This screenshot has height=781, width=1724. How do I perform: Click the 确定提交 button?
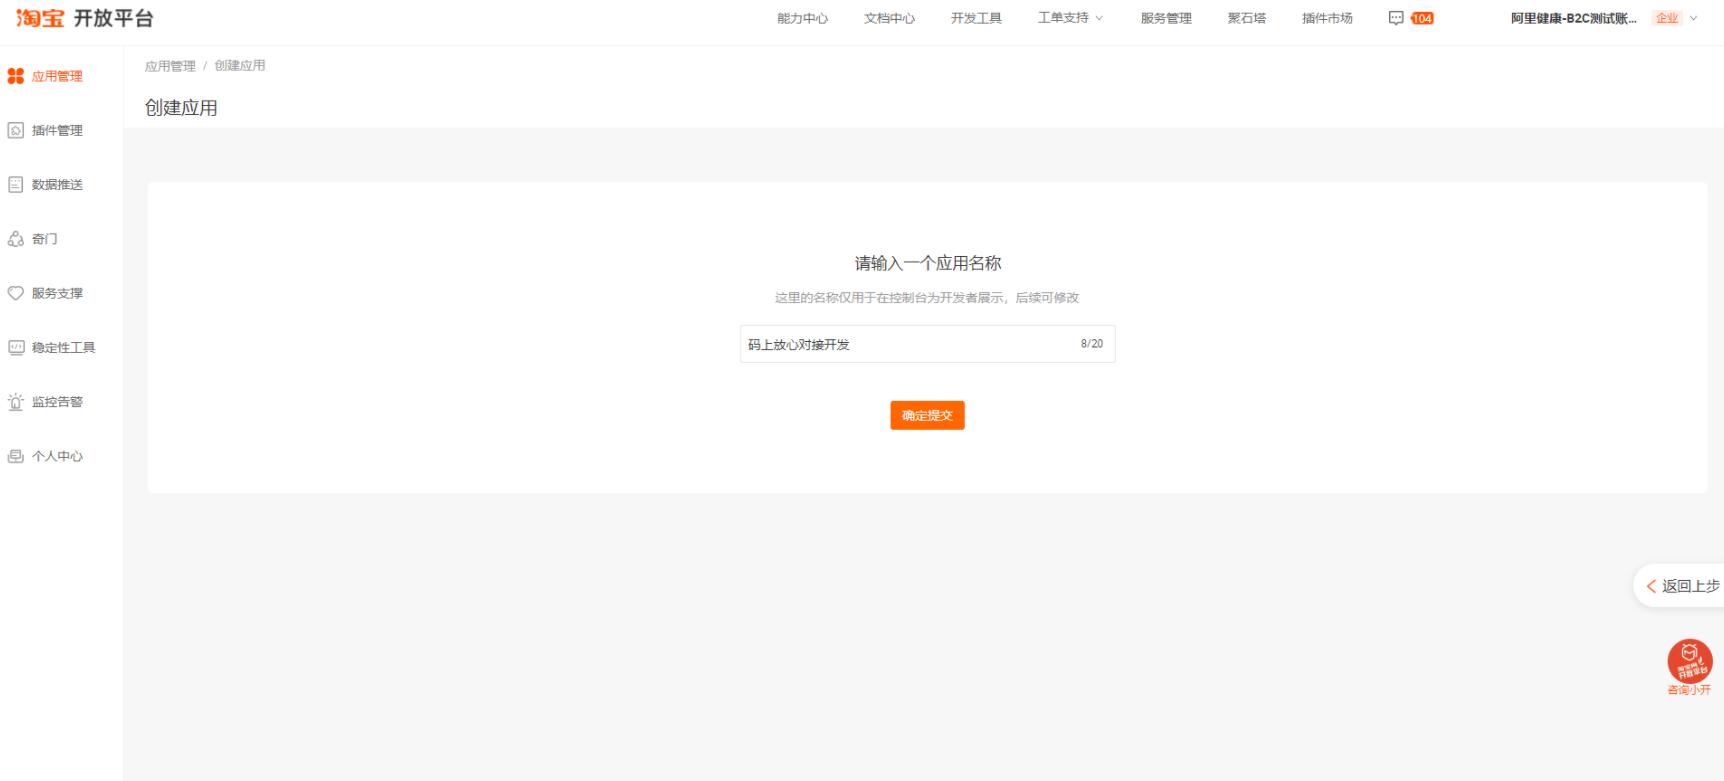click(927, 415)
